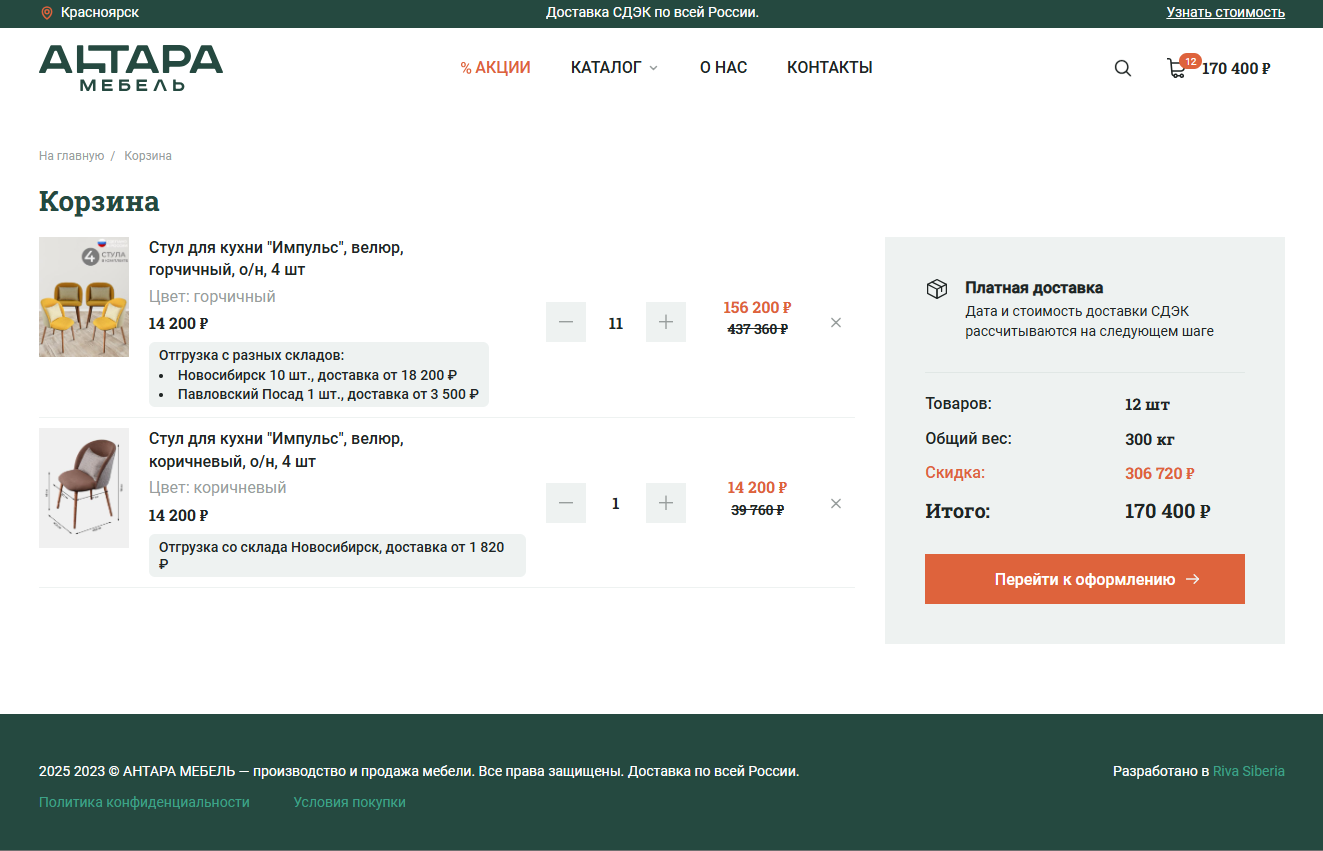Go to the О НАС page

click(723, 68)
